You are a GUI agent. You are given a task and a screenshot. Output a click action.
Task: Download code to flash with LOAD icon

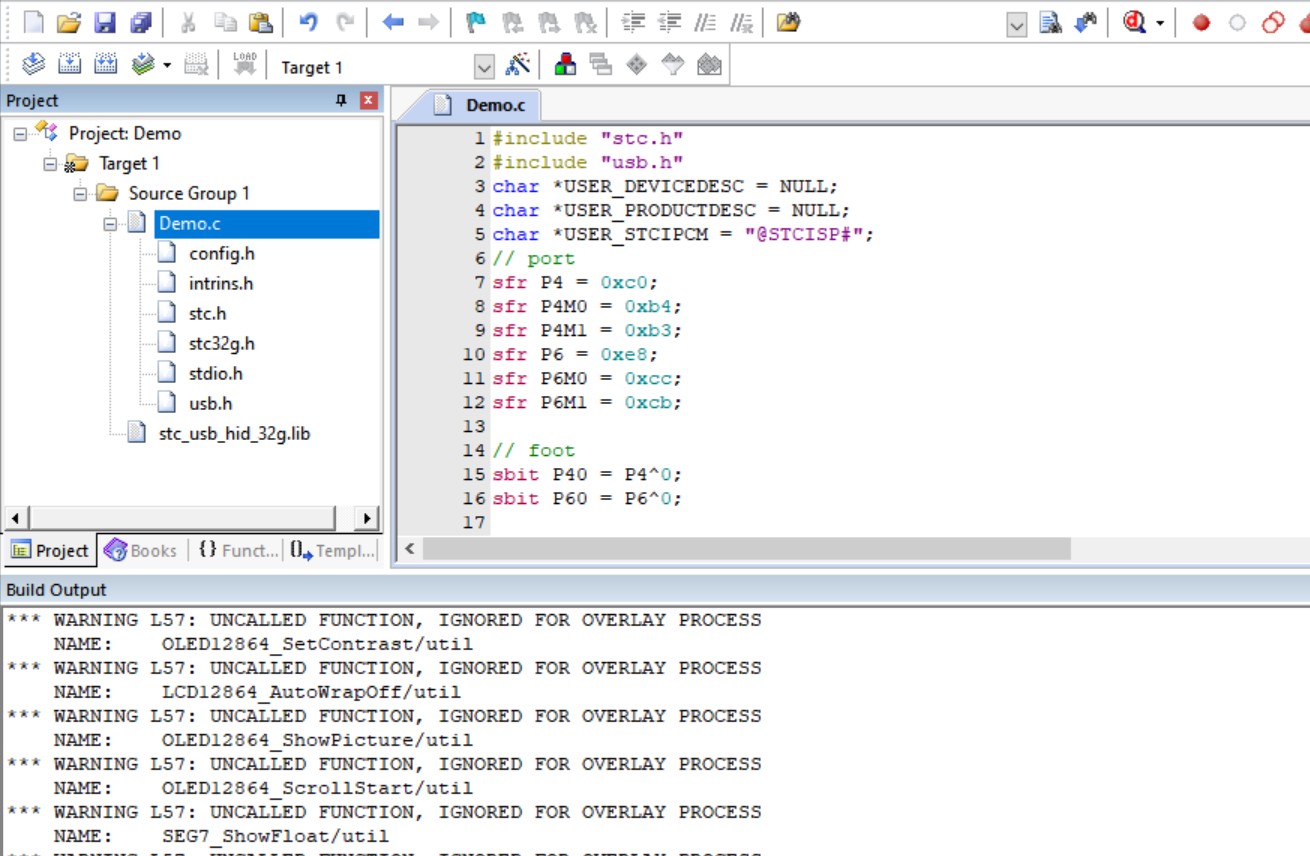pos(245,65)
